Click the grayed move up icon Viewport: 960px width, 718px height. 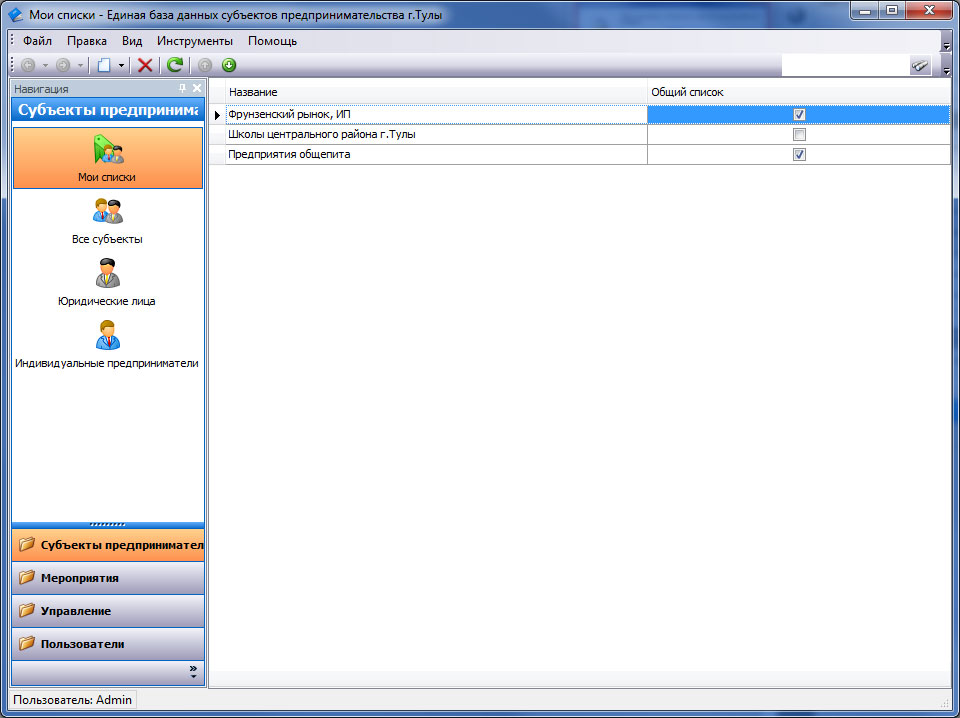tap(205, 65)
